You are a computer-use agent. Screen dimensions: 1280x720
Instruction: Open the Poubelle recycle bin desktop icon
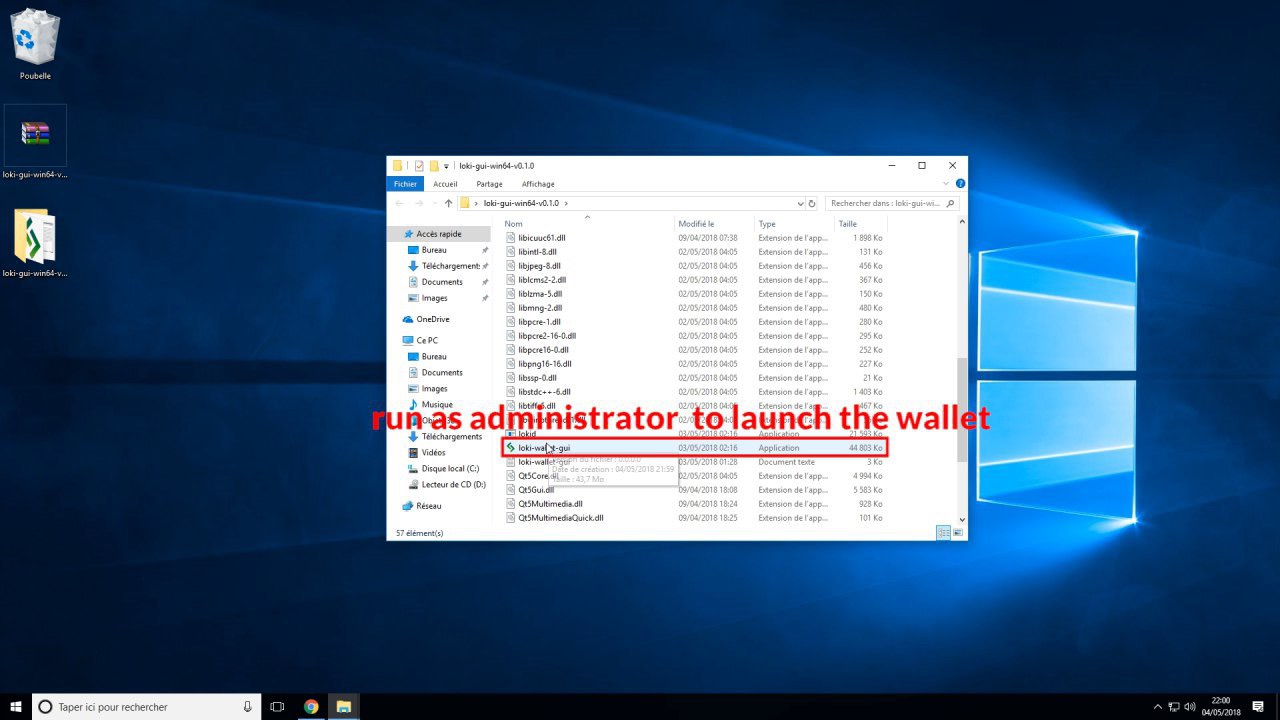[35, 44]
